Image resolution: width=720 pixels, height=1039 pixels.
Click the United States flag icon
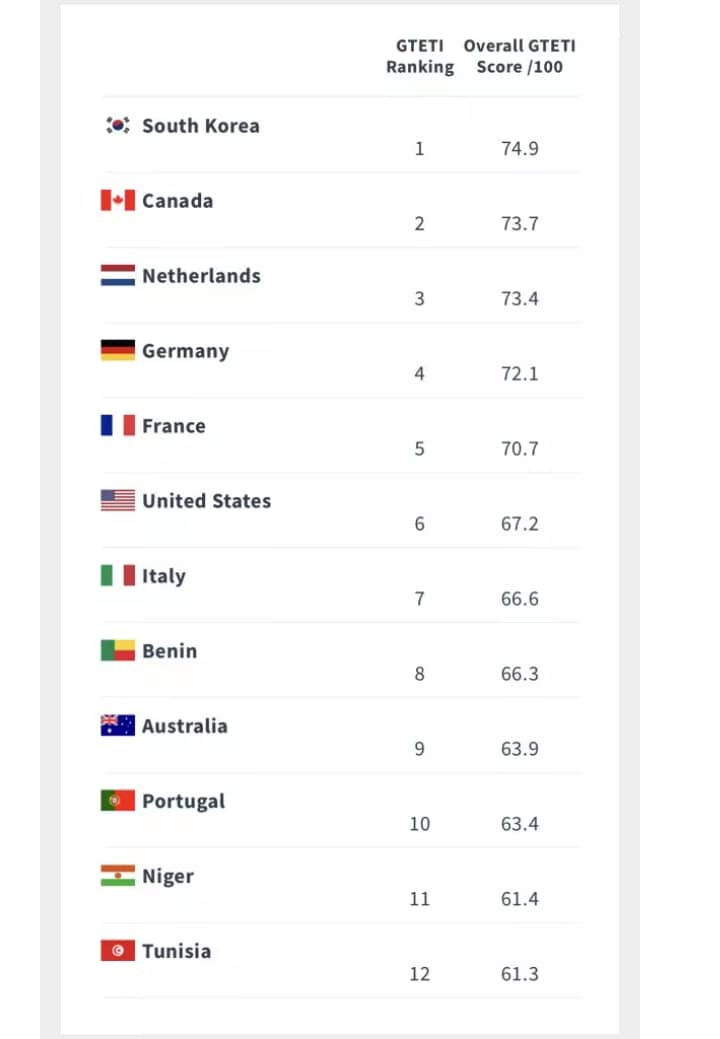point(118,501)
